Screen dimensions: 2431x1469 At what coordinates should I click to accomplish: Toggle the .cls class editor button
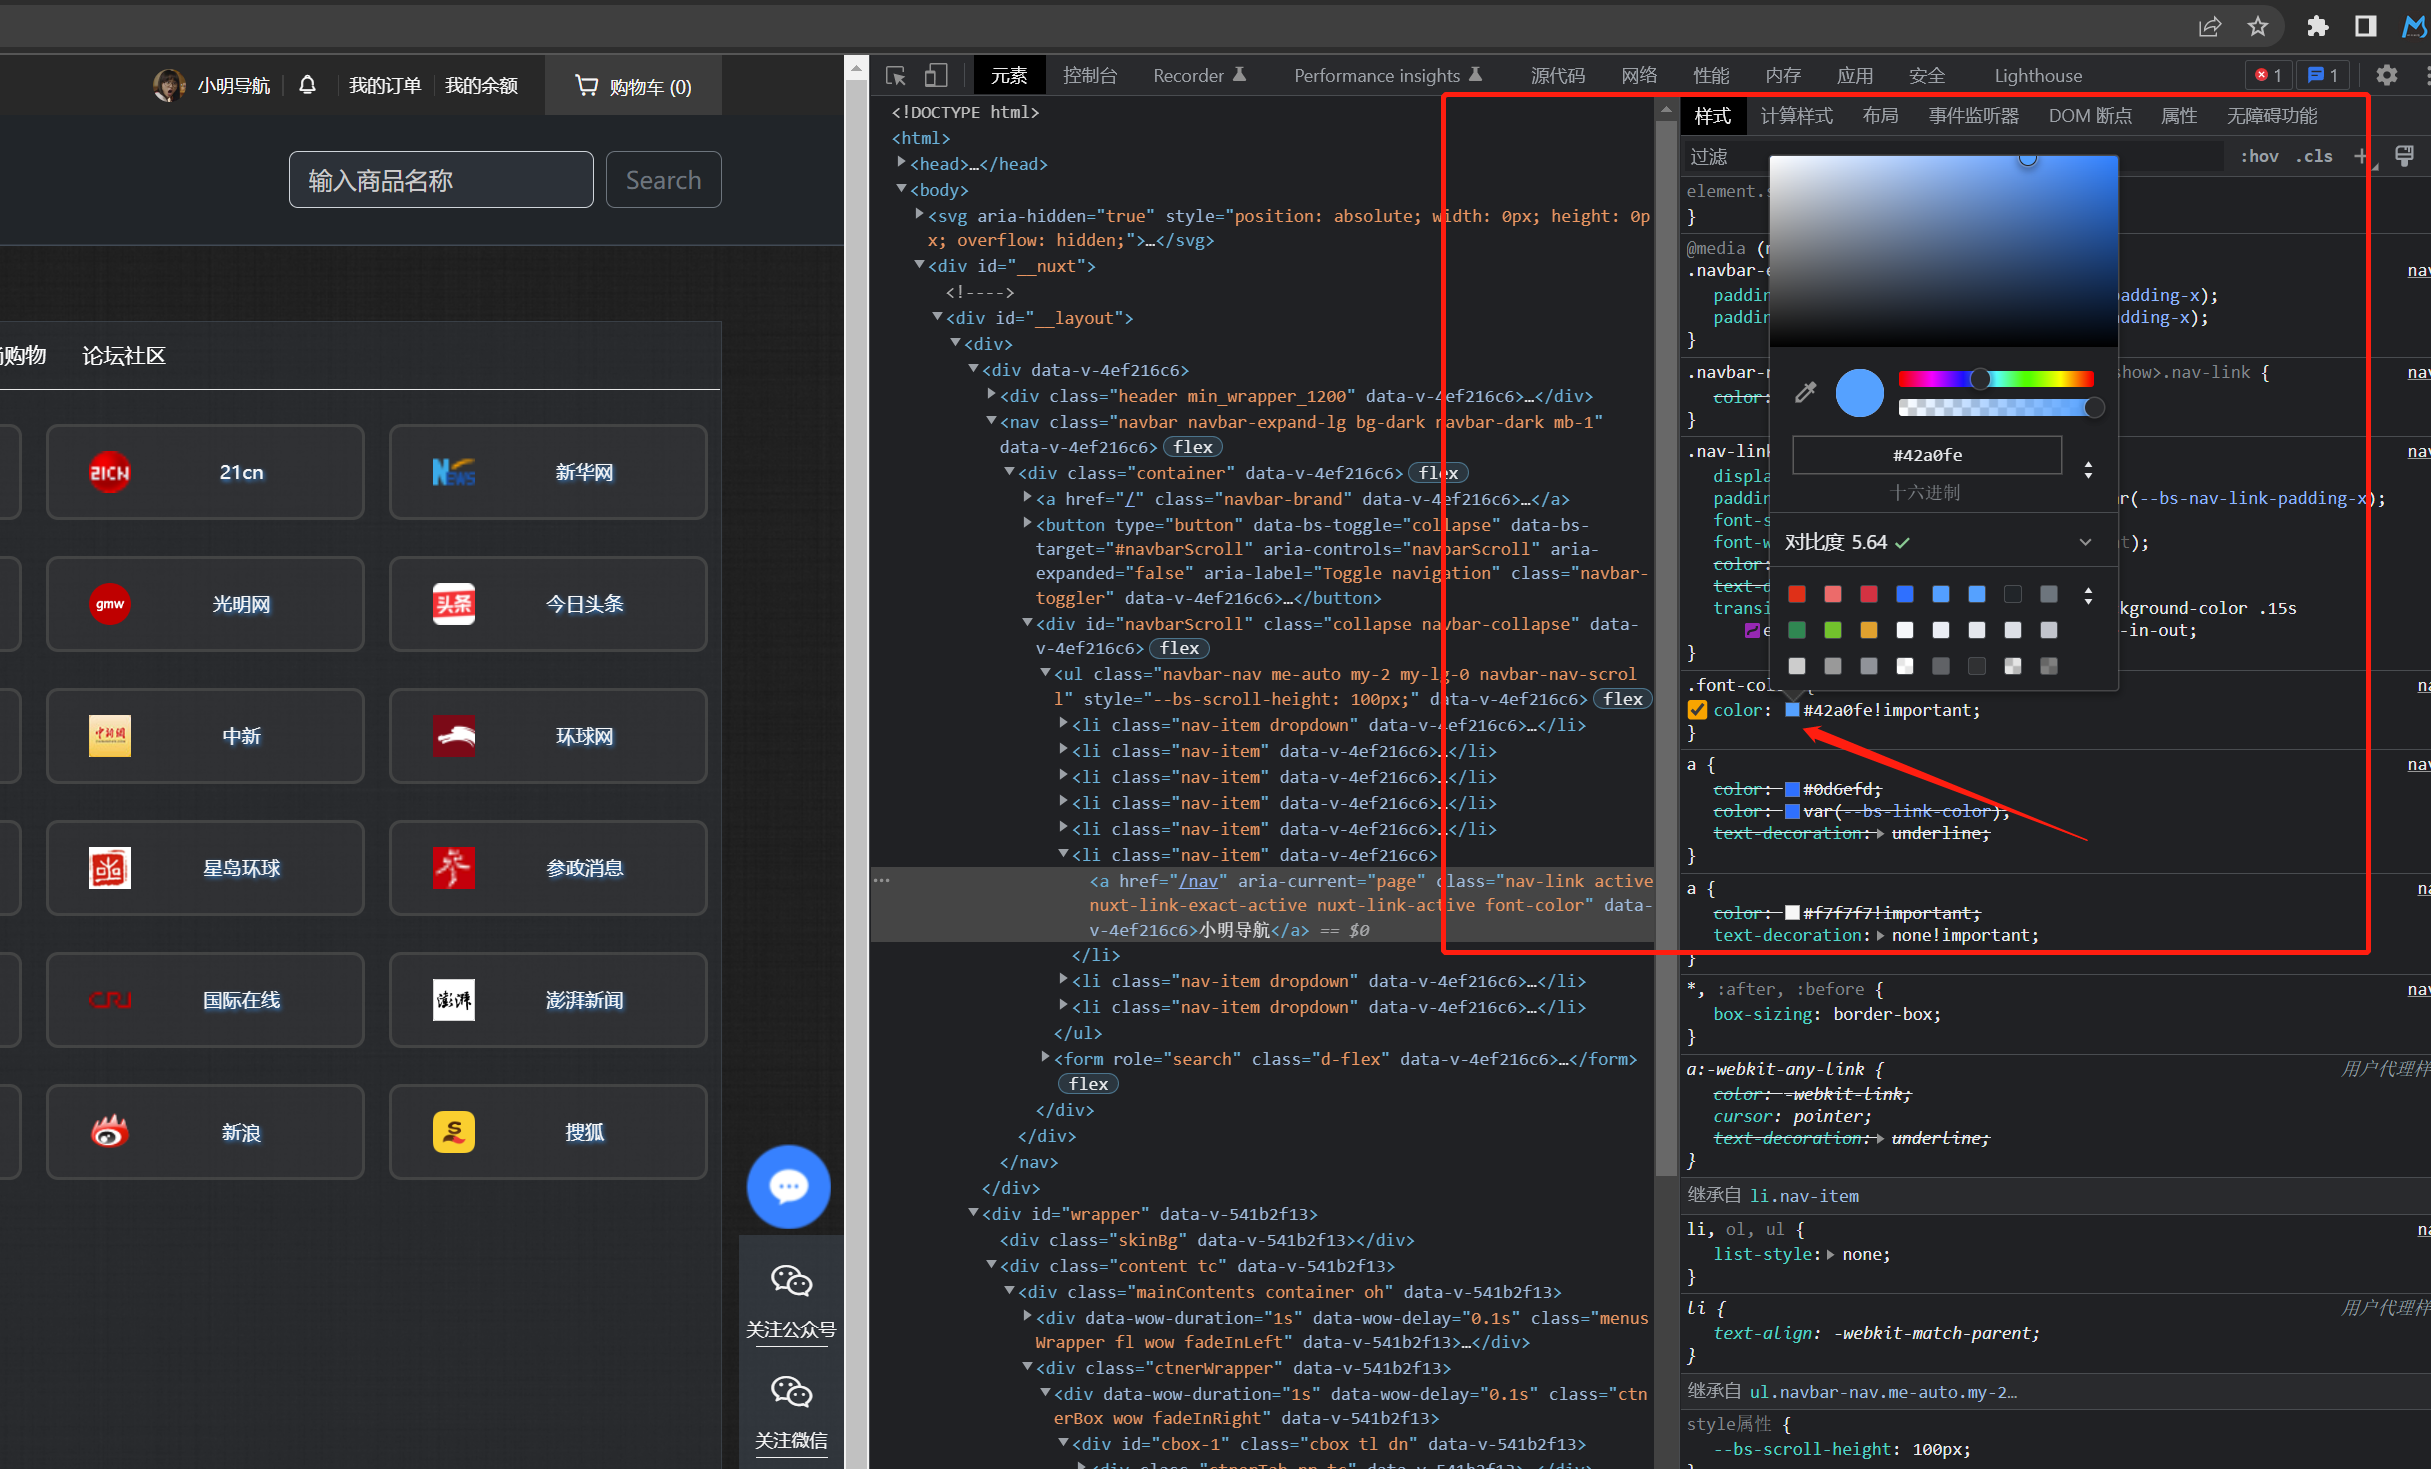tap(2314, 156)
